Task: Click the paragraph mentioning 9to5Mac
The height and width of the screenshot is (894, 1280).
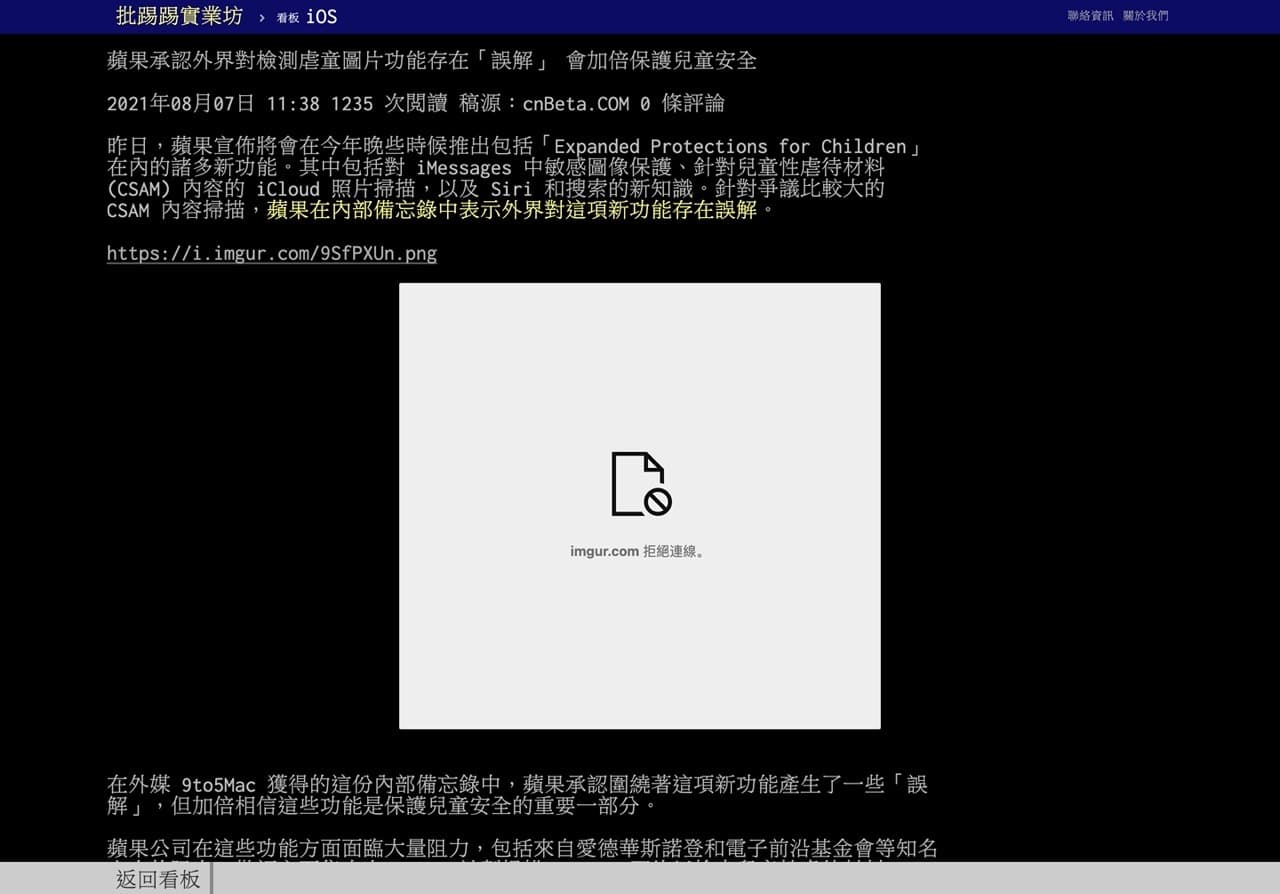Action: click(518, 794)
